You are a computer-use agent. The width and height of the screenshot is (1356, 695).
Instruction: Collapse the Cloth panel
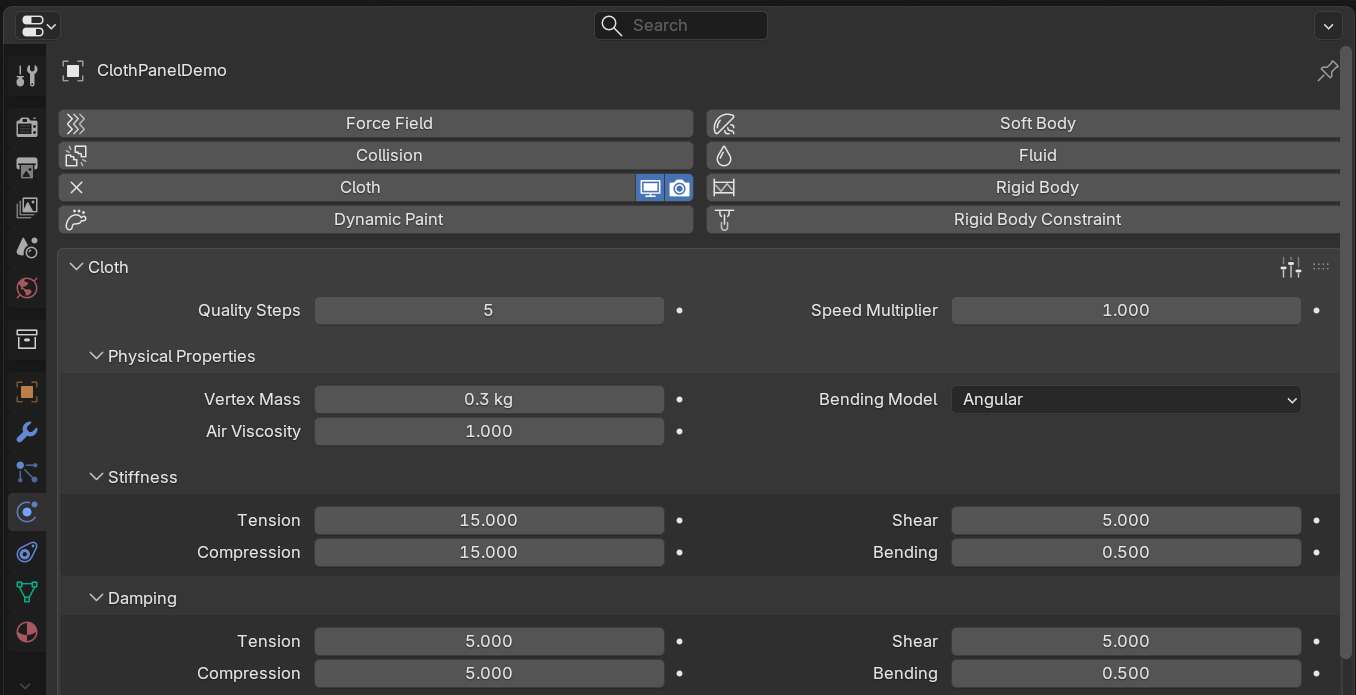click(x=76, y=267)
